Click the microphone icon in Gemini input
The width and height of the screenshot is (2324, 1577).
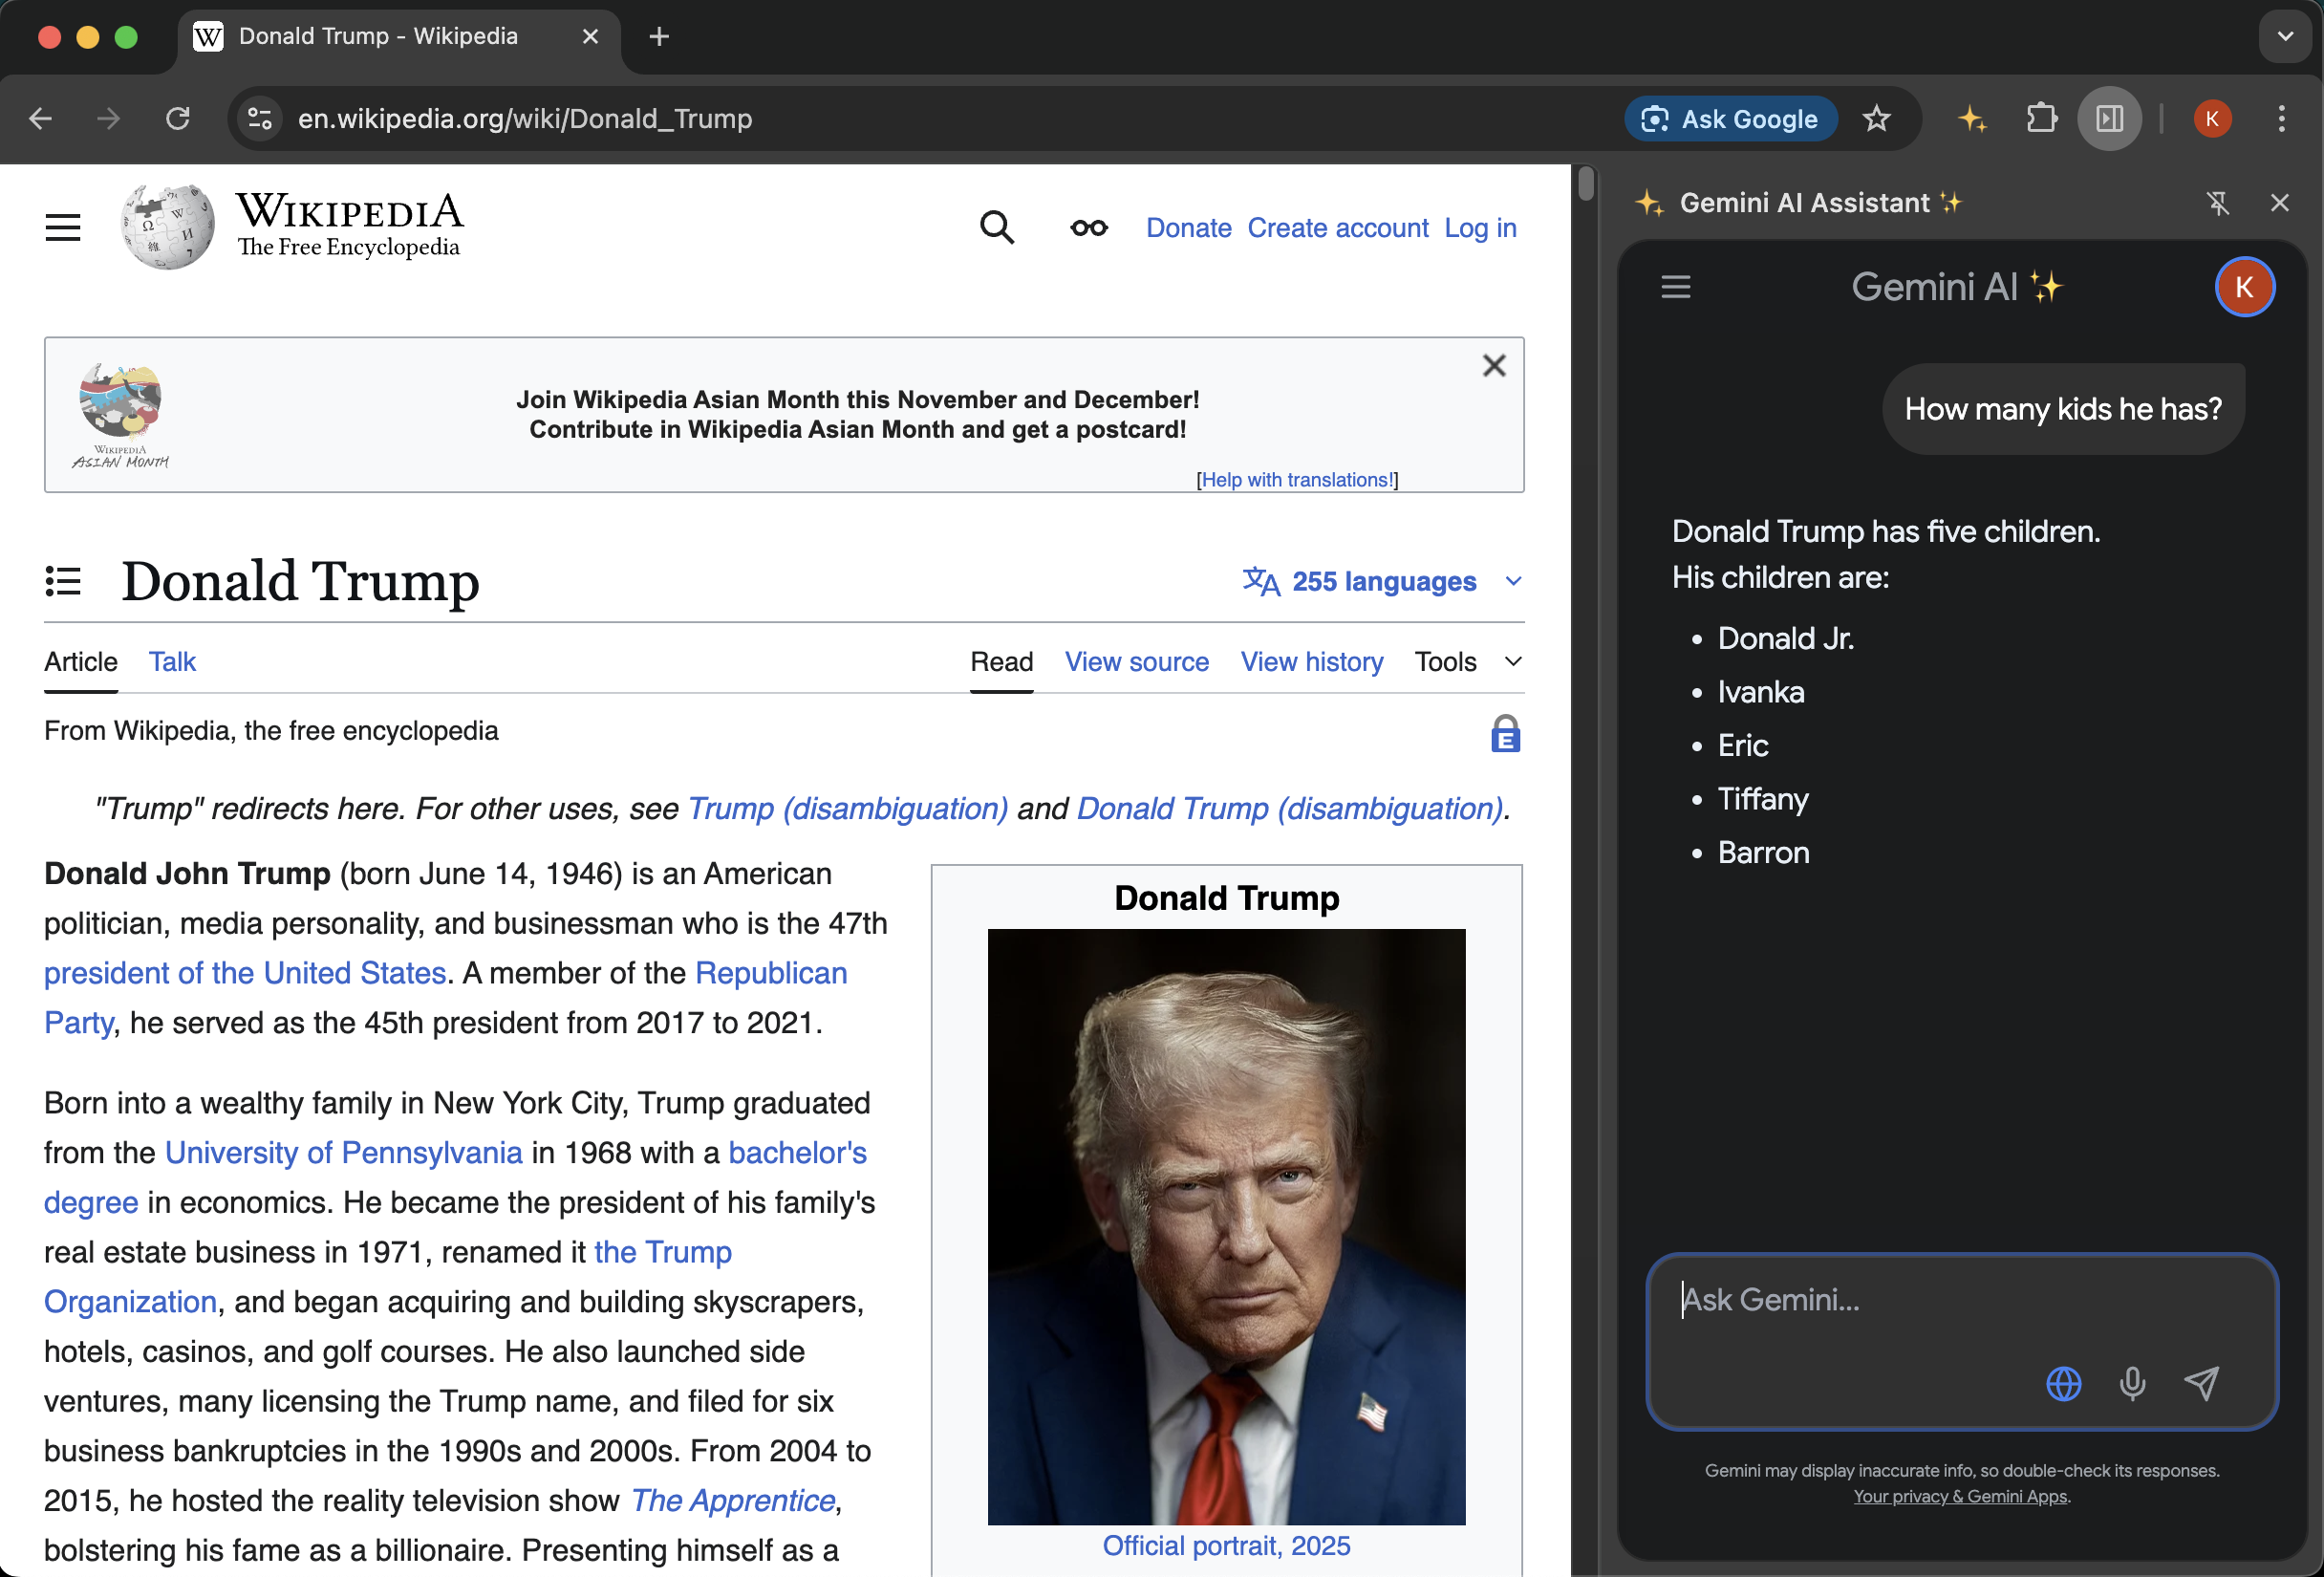pyautogui.click(x=2132, y=1383)
